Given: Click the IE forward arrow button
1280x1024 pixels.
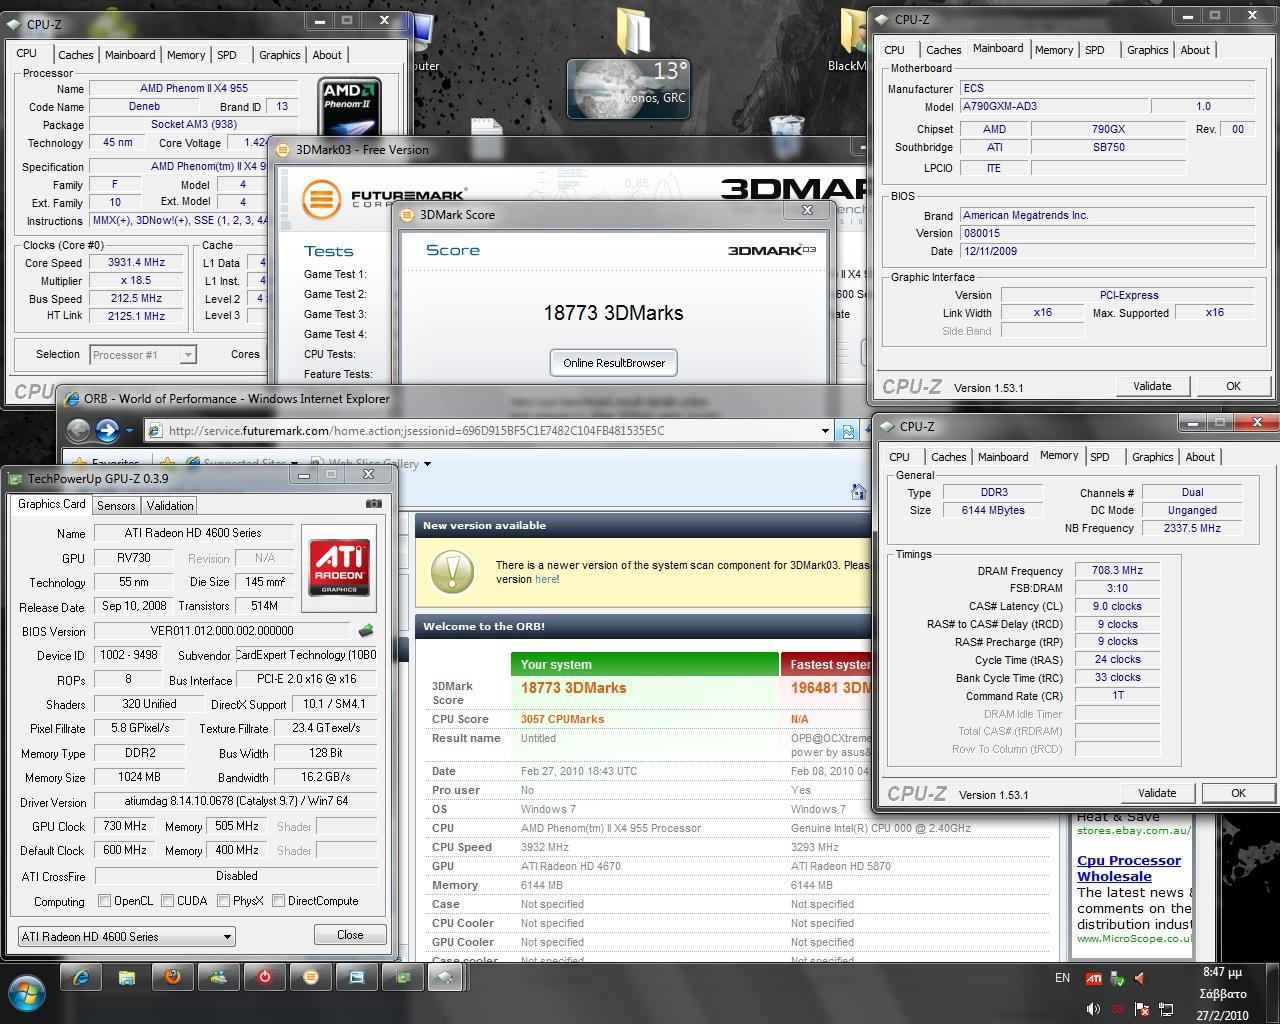Looking at the screenshot, I should [x=107, y=431].
